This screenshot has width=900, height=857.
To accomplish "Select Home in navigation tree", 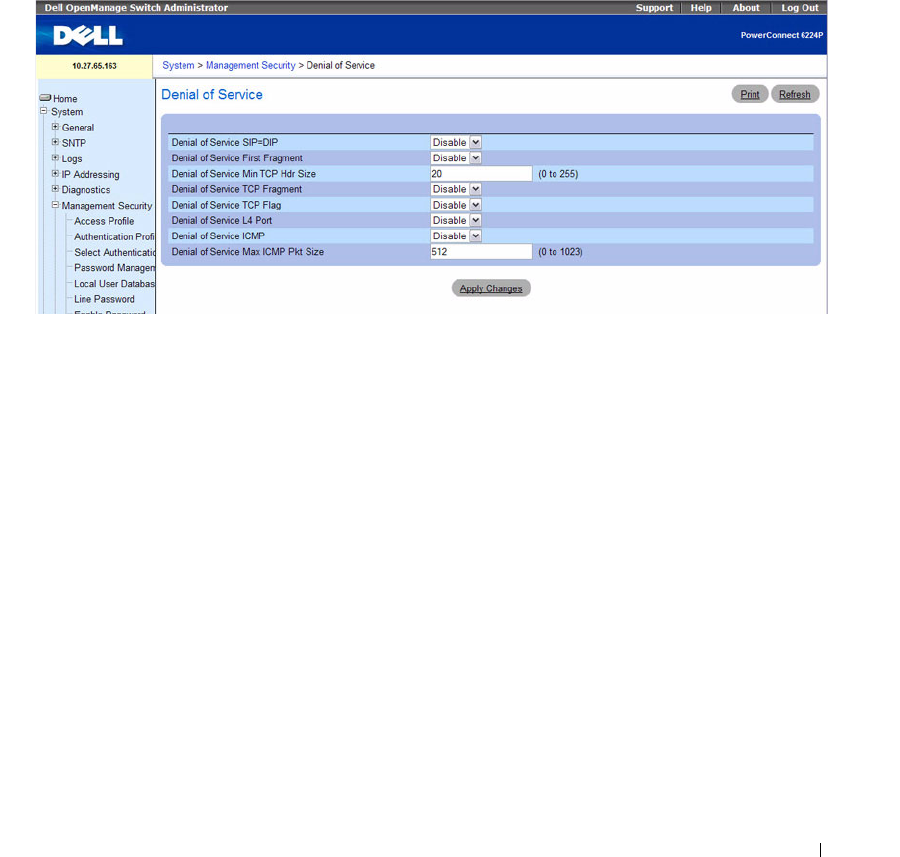I will click(65, 99).
